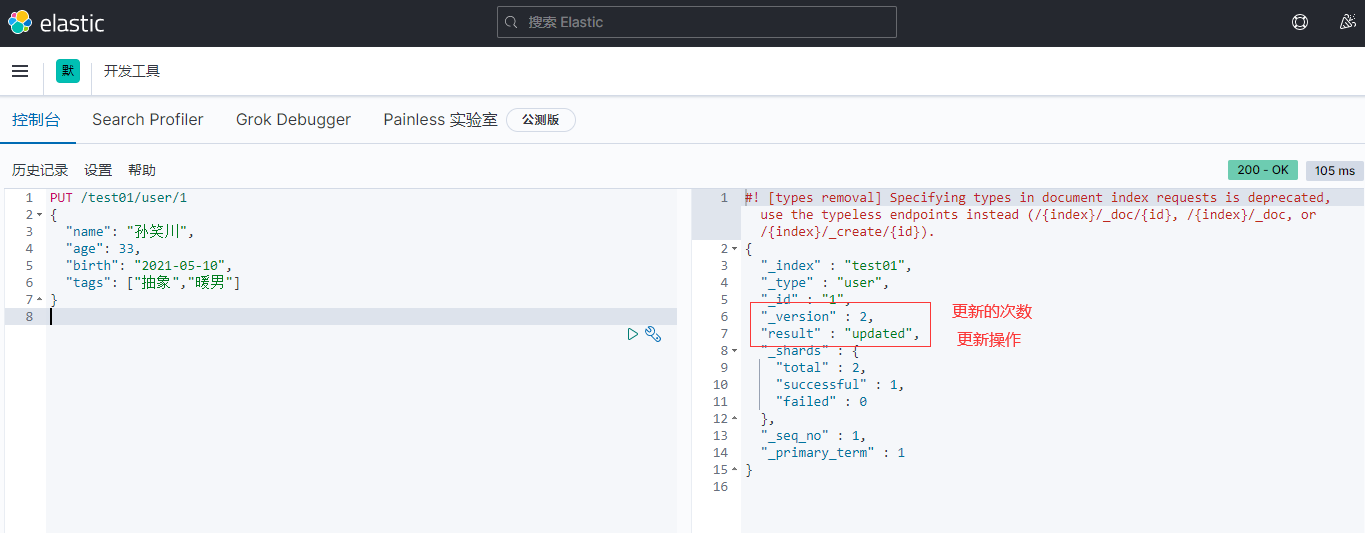This screenshot has width=1365, height=533.
Task: Collapse the _shards fold at line 8
Action: point(735,351)
